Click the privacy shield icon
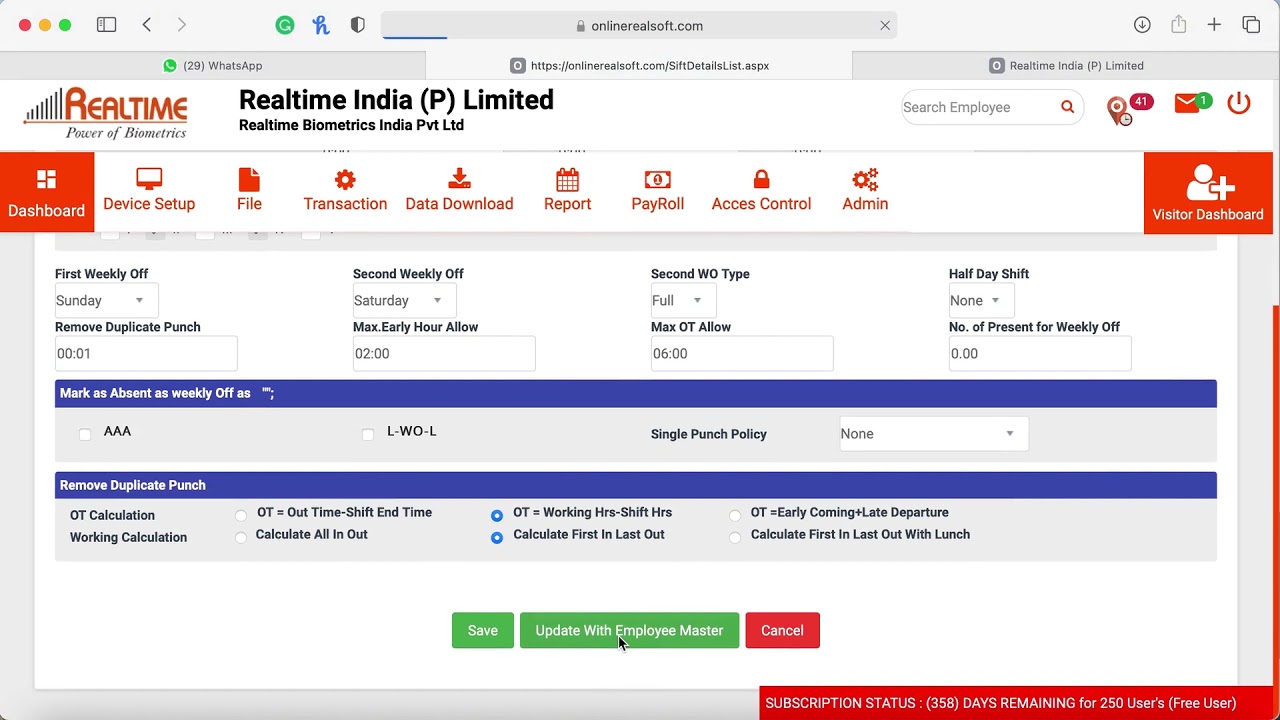 [358, 26]
